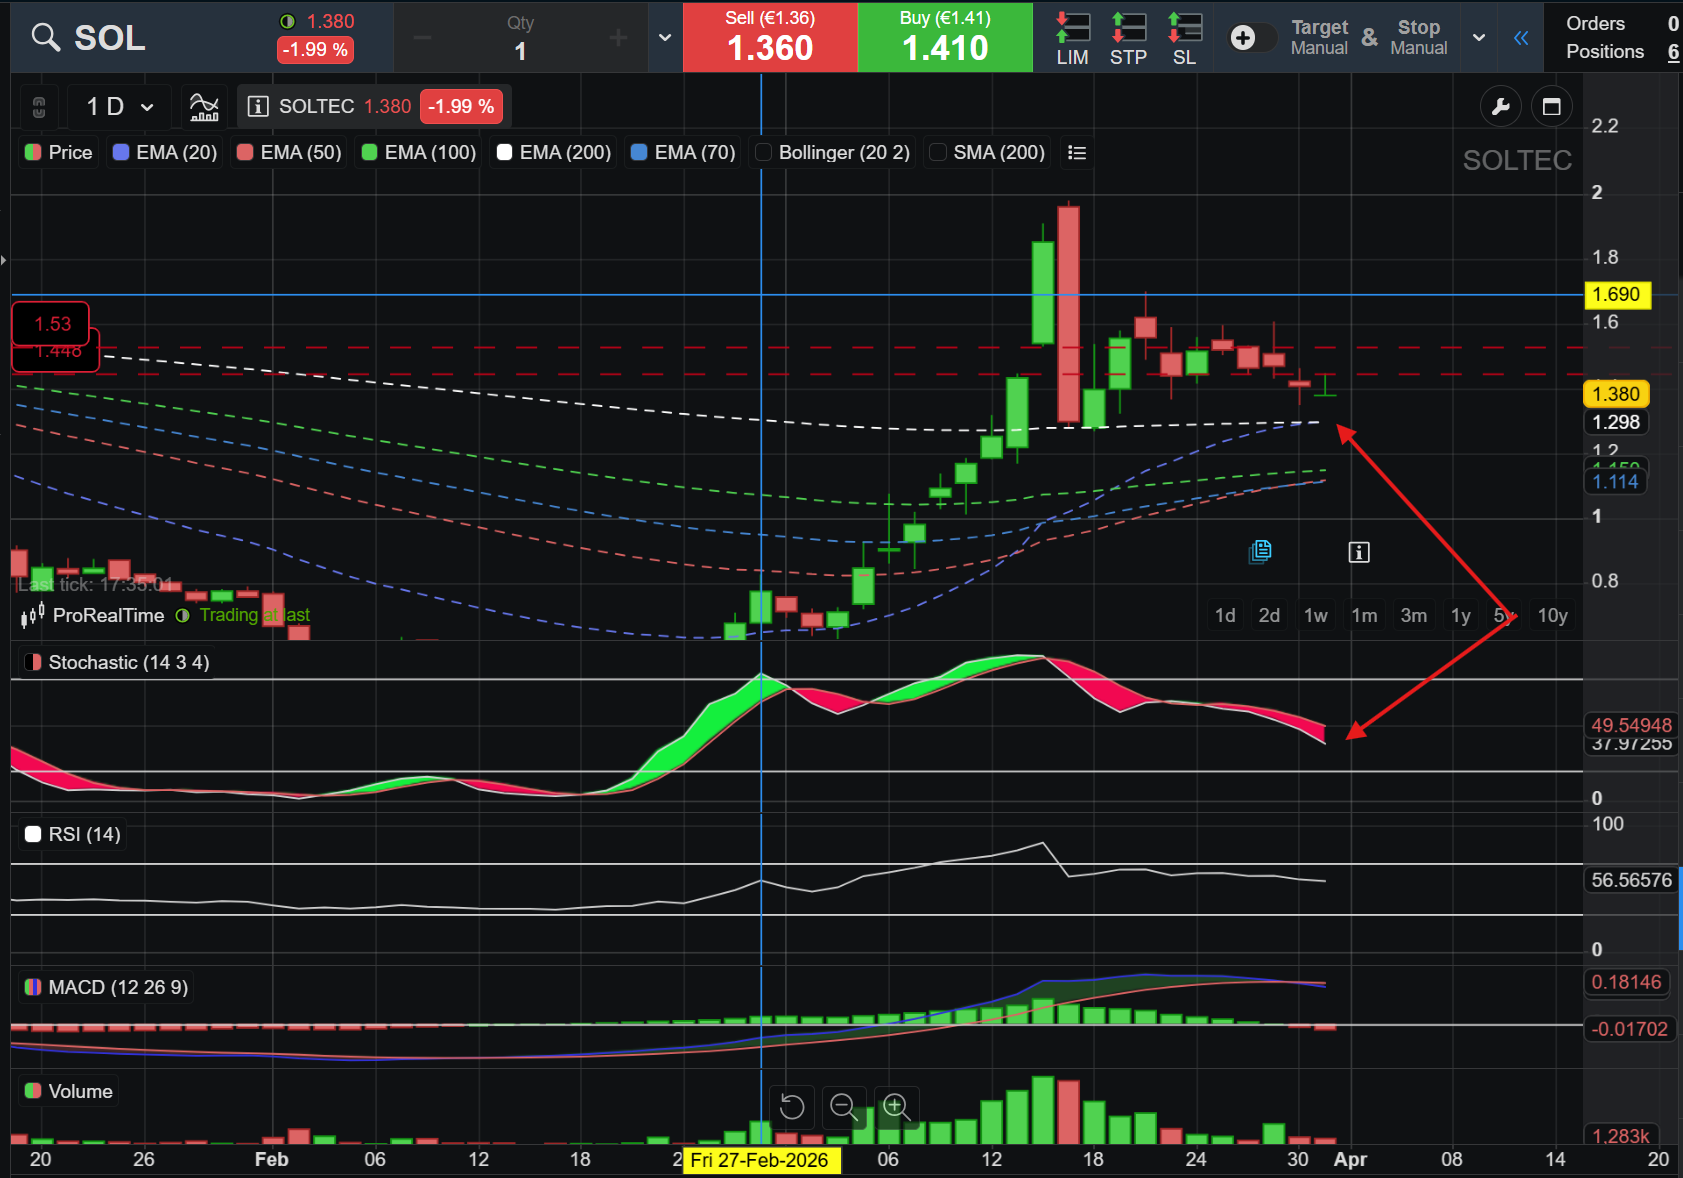
Task: Toggle the Price series visibility
Action: (59, 152)
